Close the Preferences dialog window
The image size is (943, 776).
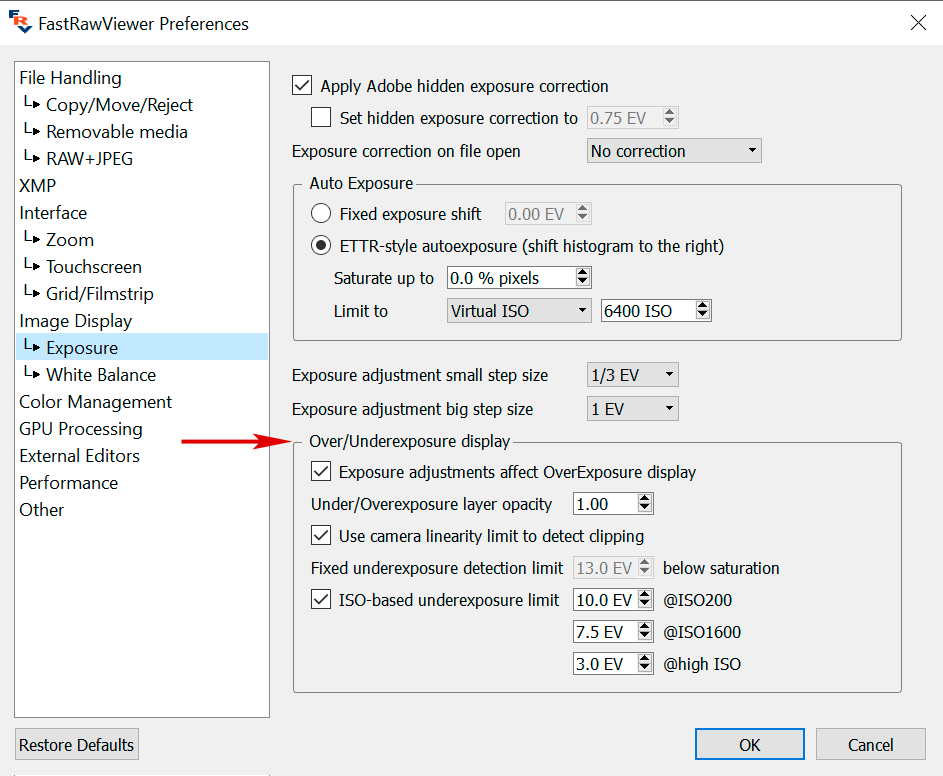[x=917, y=22]
